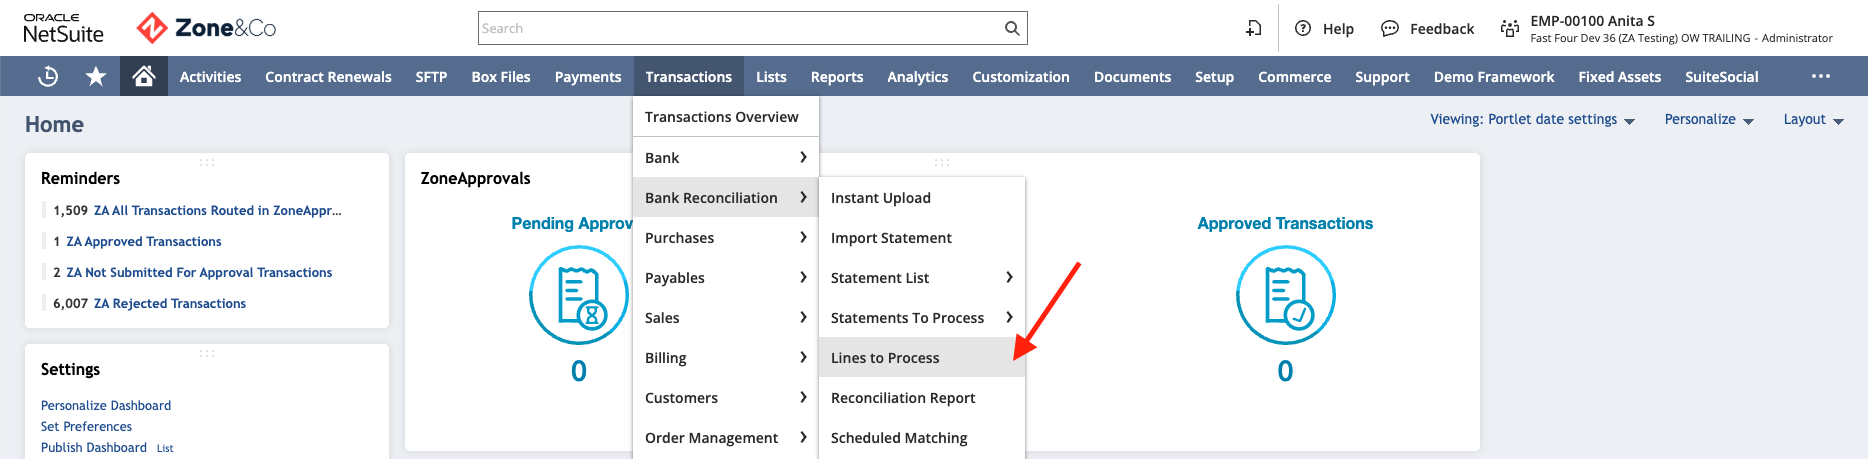The width and height of the screenshot is (1868, 459).
Task: Expand the Statement List submenu
Action: [922, 278]
